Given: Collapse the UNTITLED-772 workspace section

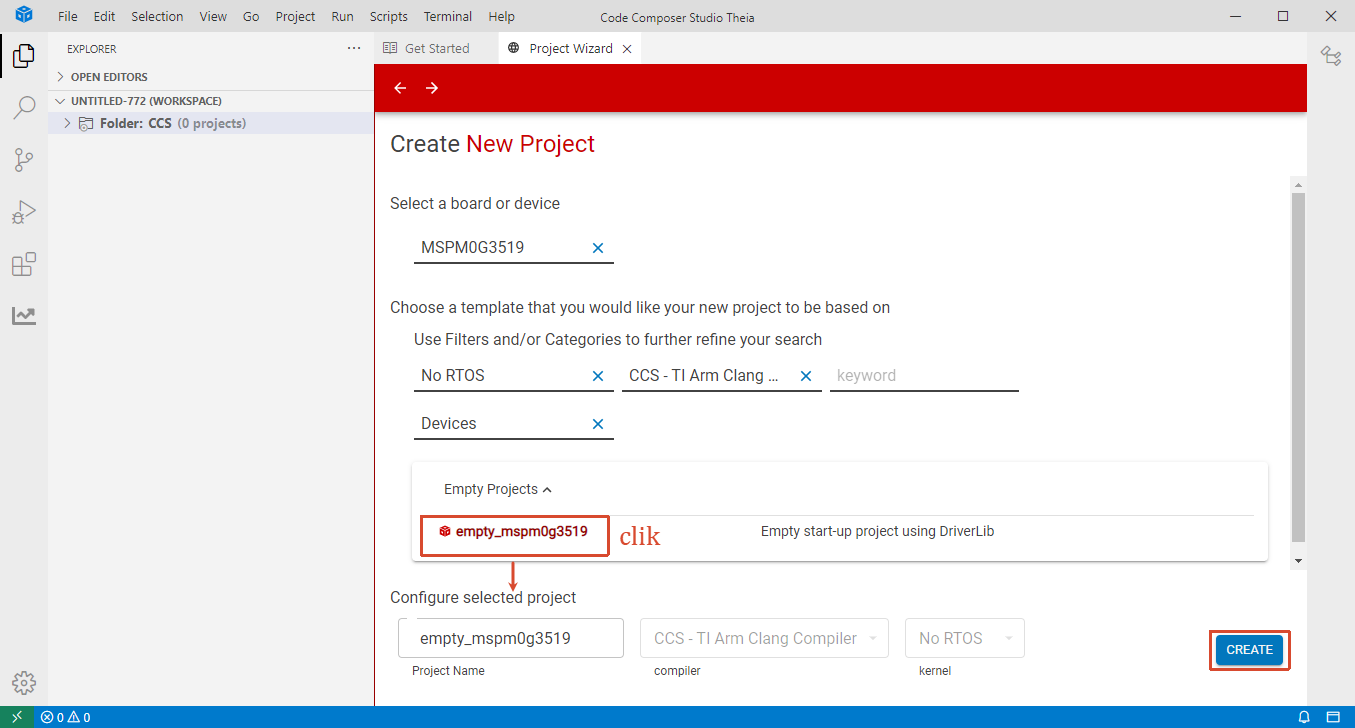Looking at the screenshot, I should point(145,101).
